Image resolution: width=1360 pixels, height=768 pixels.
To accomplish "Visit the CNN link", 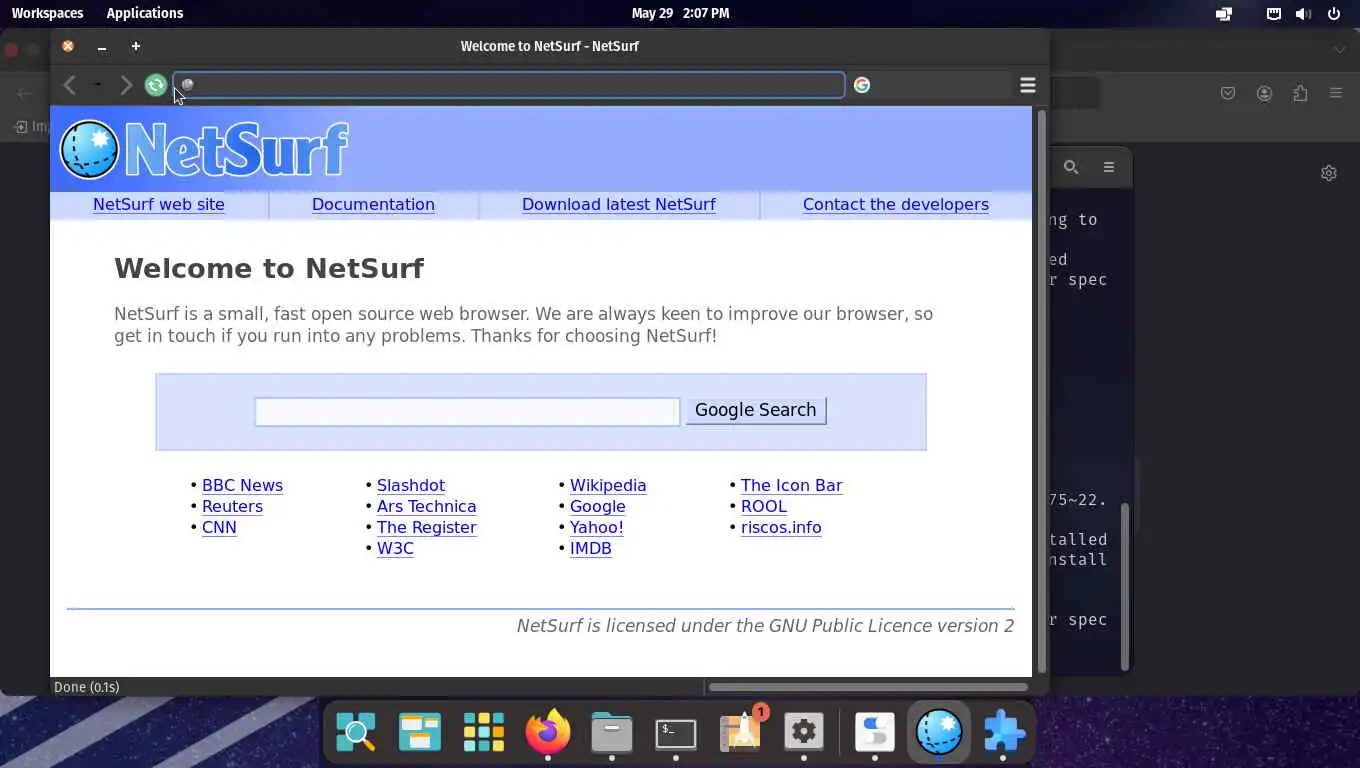I will (219, 527).
